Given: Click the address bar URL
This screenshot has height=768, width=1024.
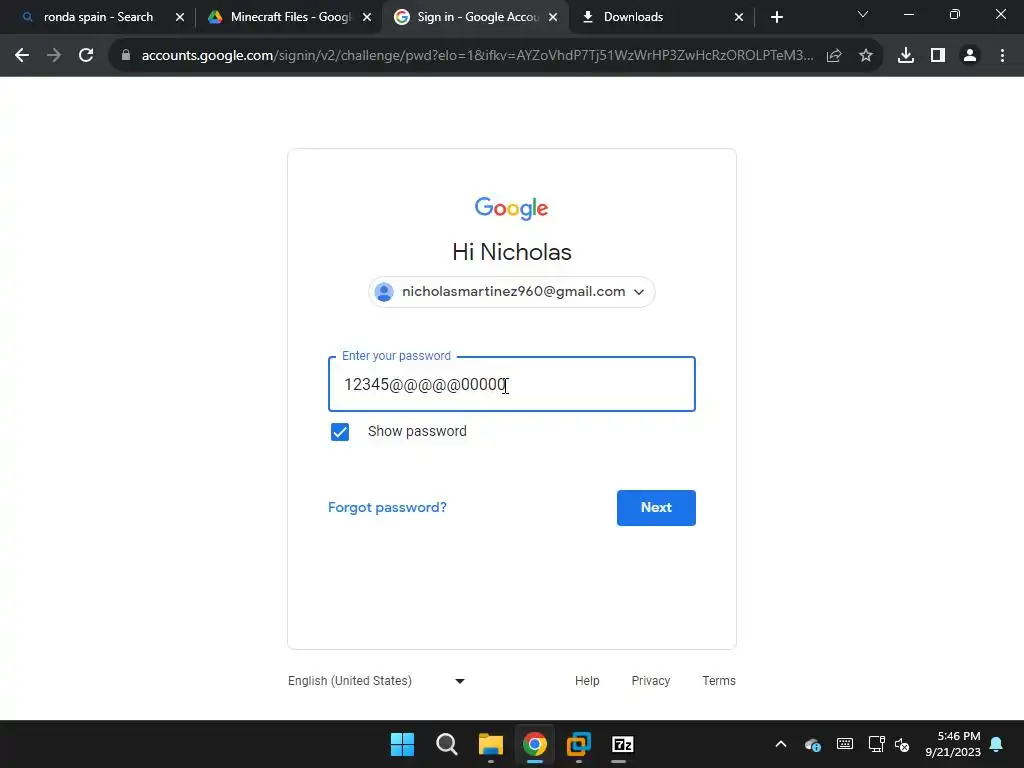Looking at the screenshot, I should tap(477, 56).
